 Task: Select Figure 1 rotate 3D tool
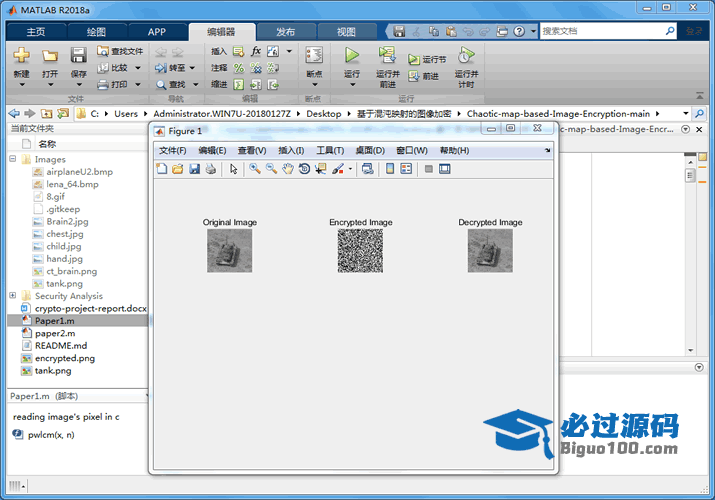[x=304, y=169]
